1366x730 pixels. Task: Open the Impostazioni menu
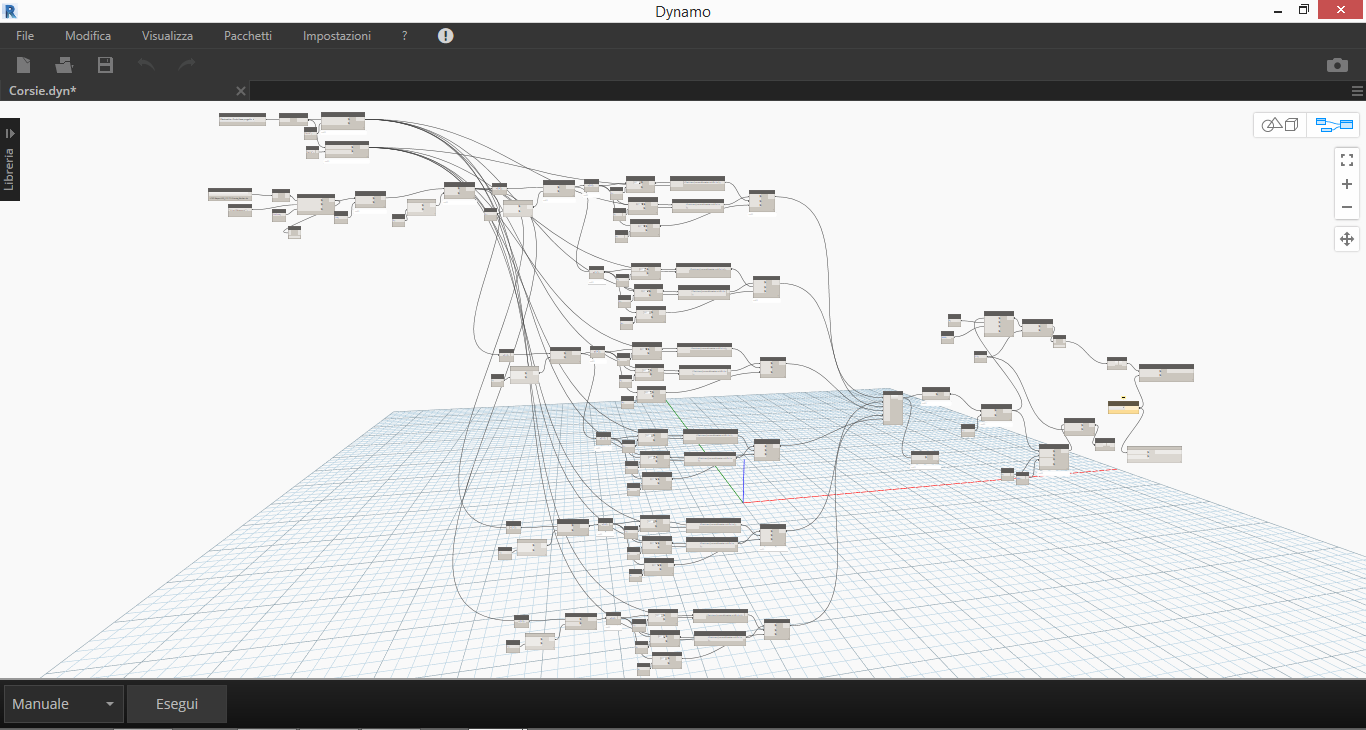(x=337, y=36)
